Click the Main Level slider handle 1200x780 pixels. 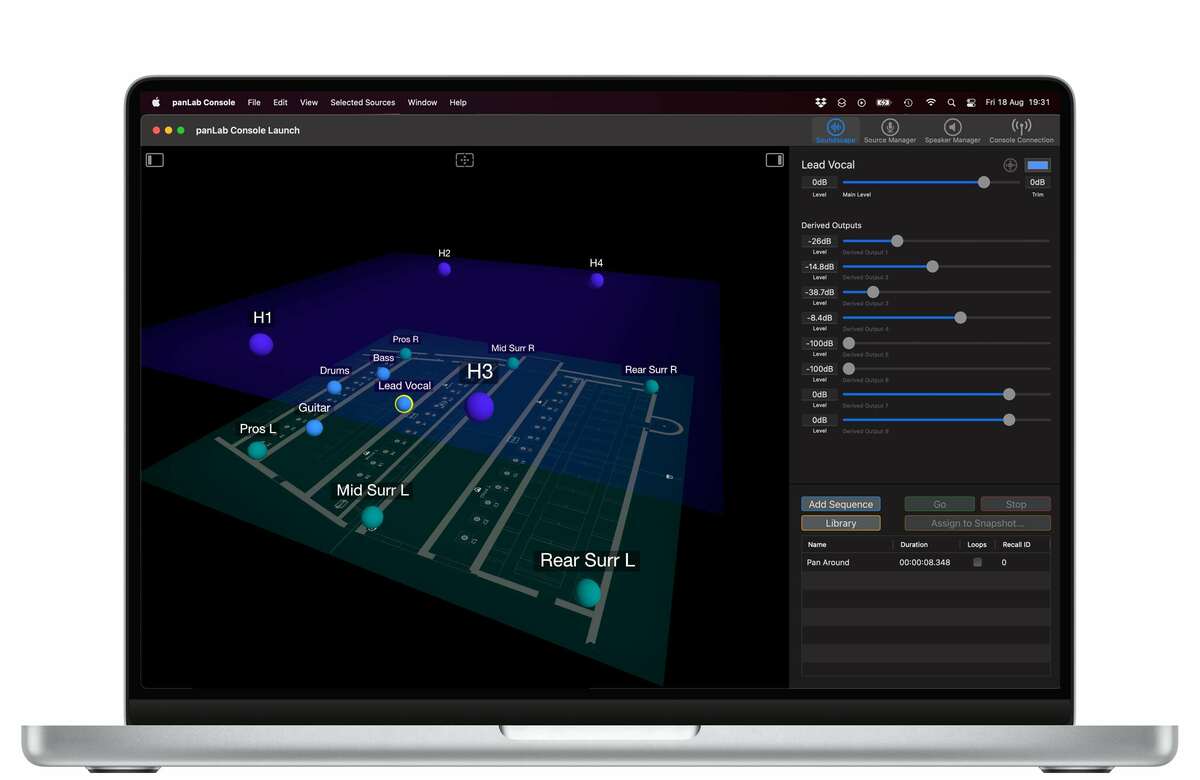click(x=984, y=182)
